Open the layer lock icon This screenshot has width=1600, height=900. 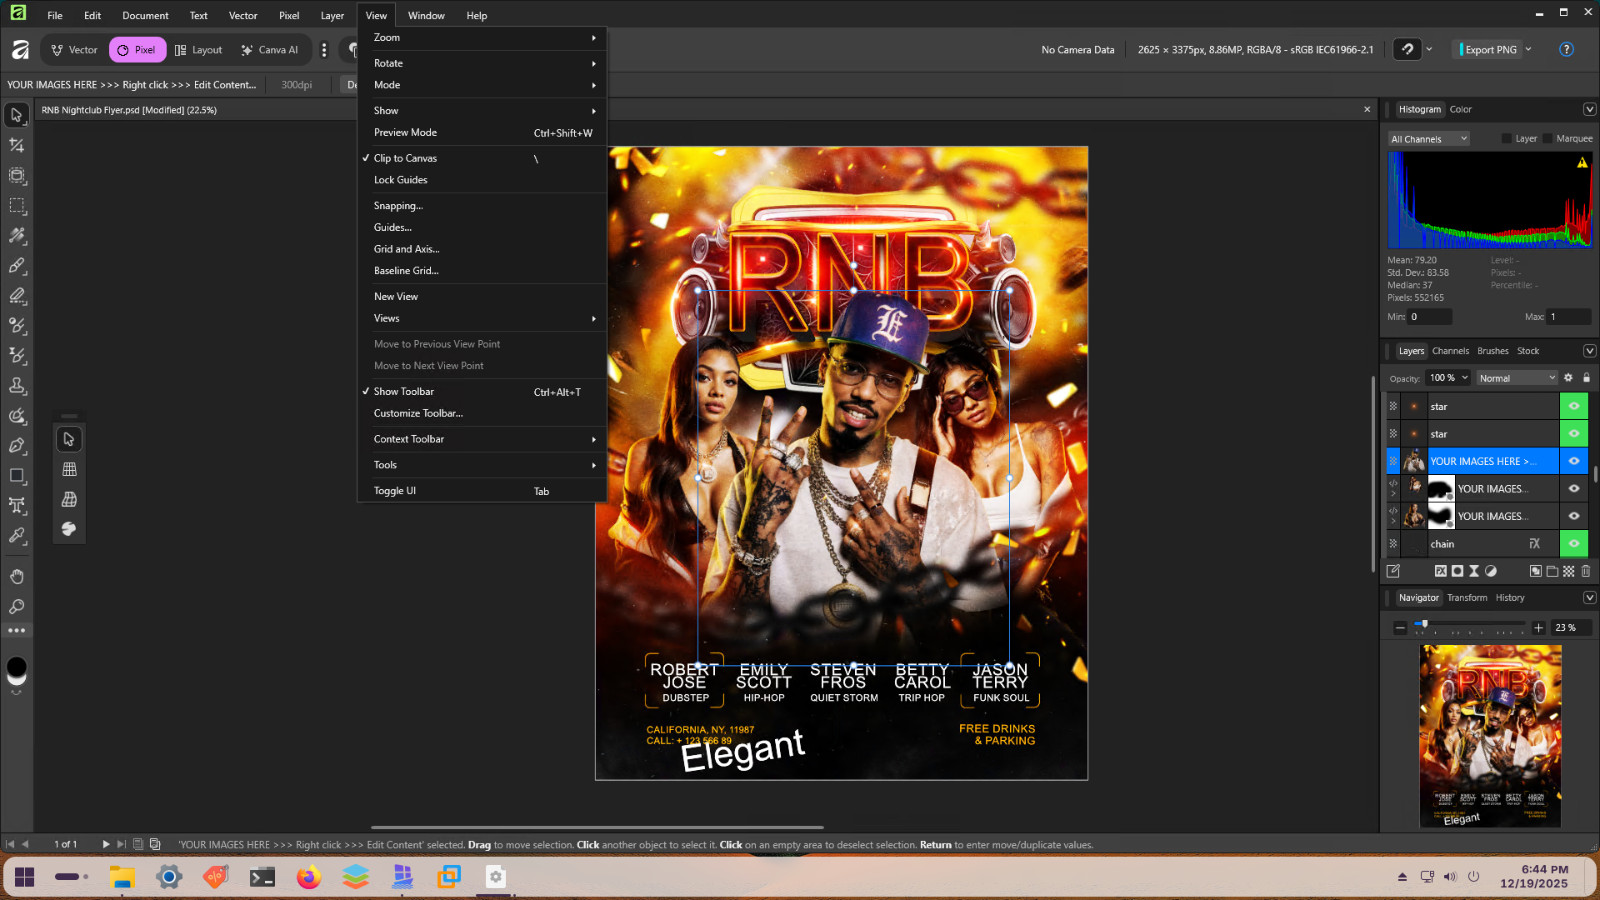pyautogui.click(x=1586, y=378)
